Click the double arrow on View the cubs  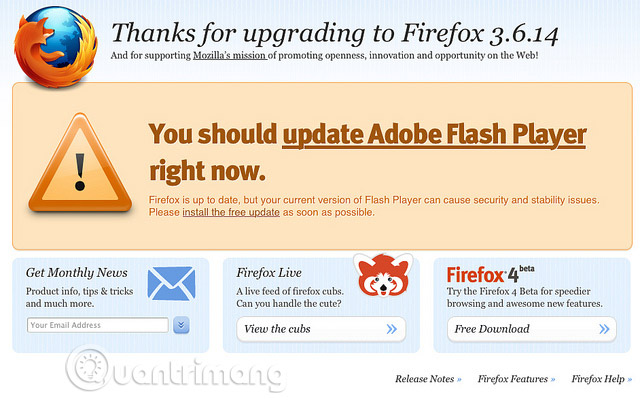point(391,329)
